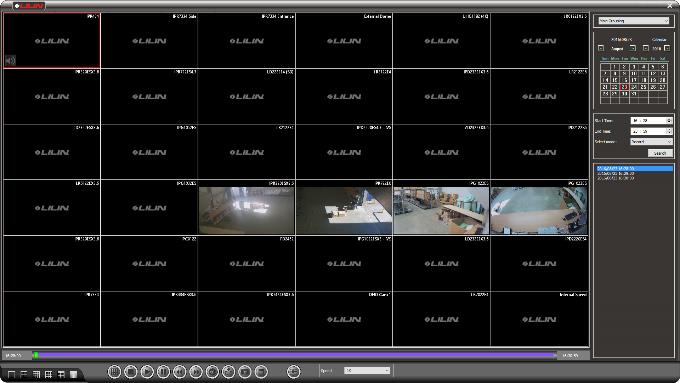Select the highlighted blue search result entry
The width and height of the screenshot is (680, 383).
click(x=634, y=168)
